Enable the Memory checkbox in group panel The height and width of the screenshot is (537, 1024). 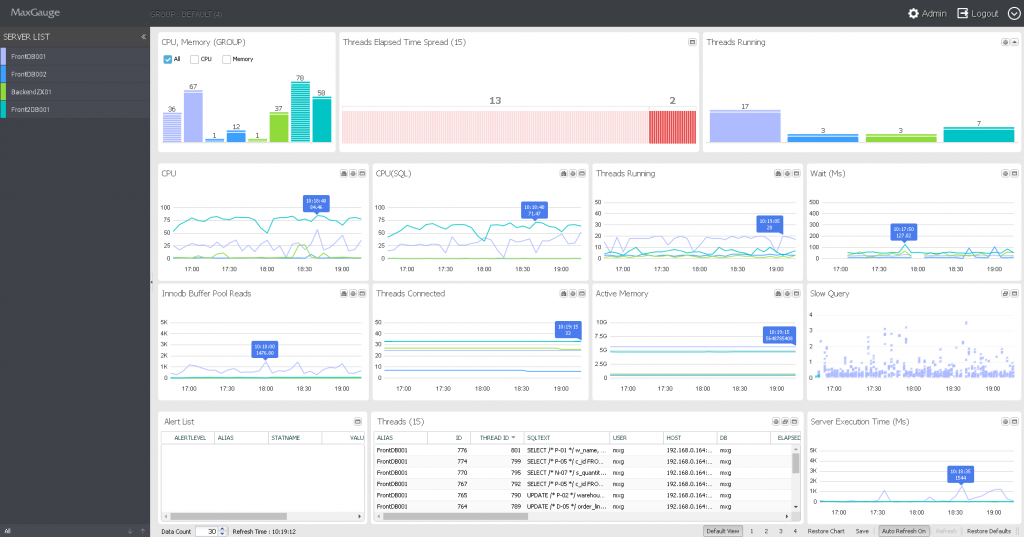coord(226,59)
